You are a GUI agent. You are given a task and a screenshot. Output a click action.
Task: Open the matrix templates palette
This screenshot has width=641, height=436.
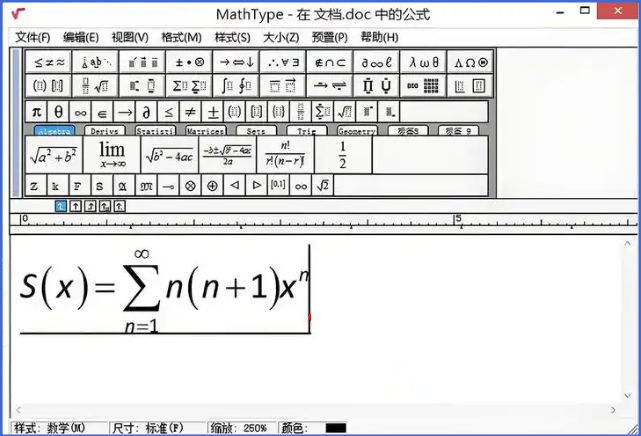tap(424, 86)
